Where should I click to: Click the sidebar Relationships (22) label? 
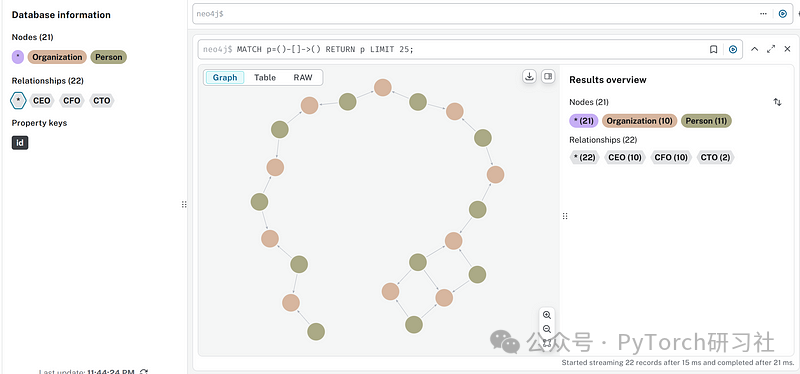(47, 81)
